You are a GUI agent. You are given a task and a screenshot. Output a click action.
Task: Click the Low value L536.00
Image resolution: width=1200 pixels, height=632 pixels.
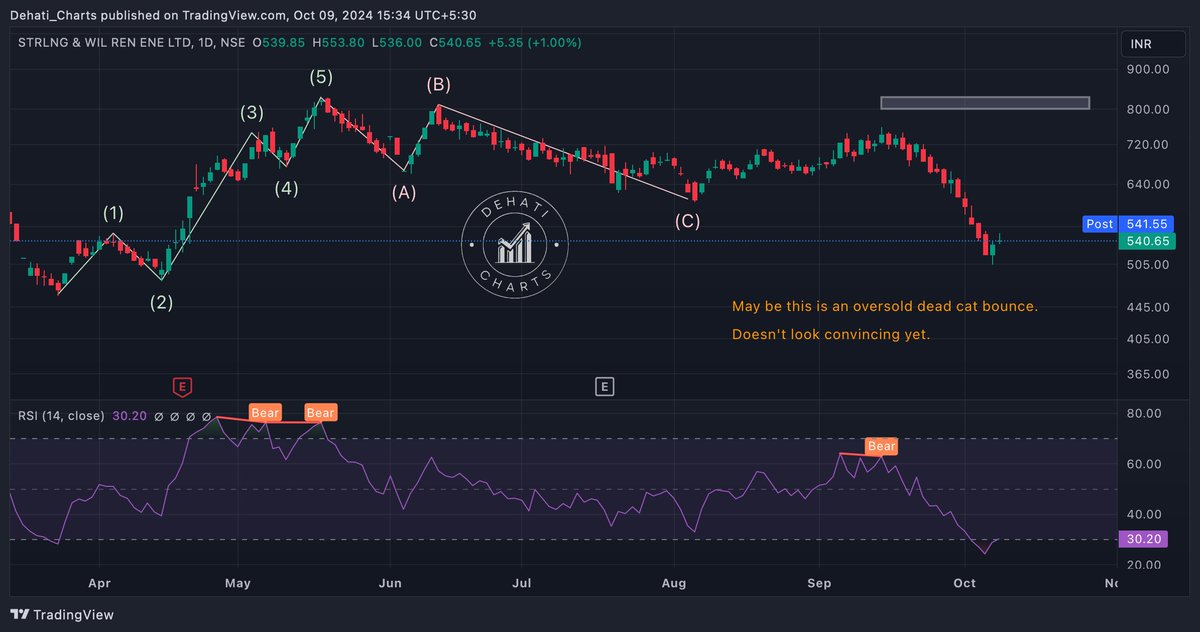click(396, 43)
